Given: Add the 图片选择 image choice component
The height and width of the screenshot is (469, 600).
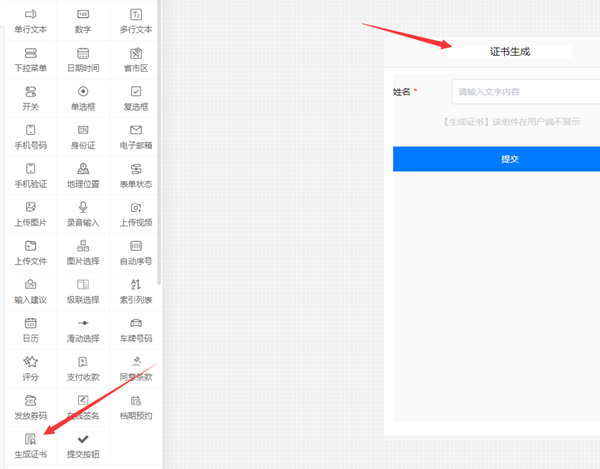Looking at the screenshot, I should click(83, 253).
